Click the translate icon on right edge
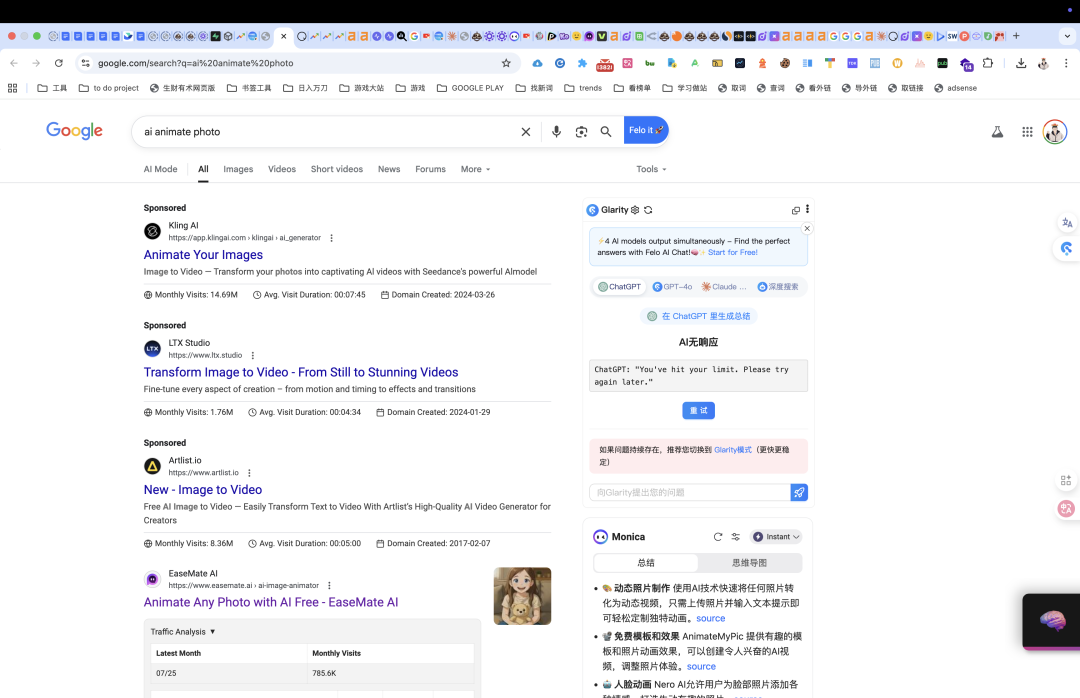The image size is (1080, 698). pos(1067,223)
